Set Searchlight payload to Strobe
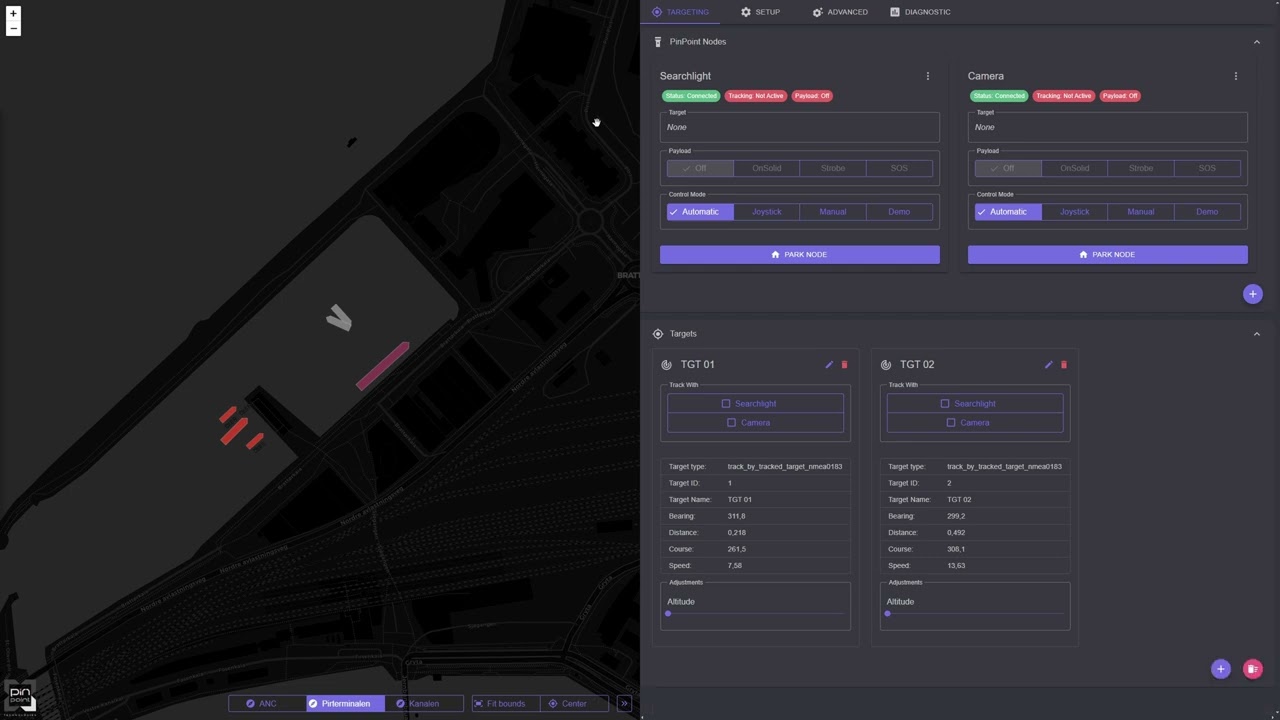This screenshot has width=1280, height=720. tap(833, 169)
